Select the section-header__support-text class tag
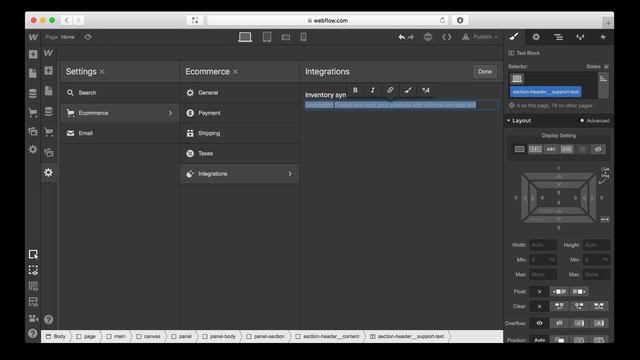The height and width of the screenshot is (360, 640). 546,92
